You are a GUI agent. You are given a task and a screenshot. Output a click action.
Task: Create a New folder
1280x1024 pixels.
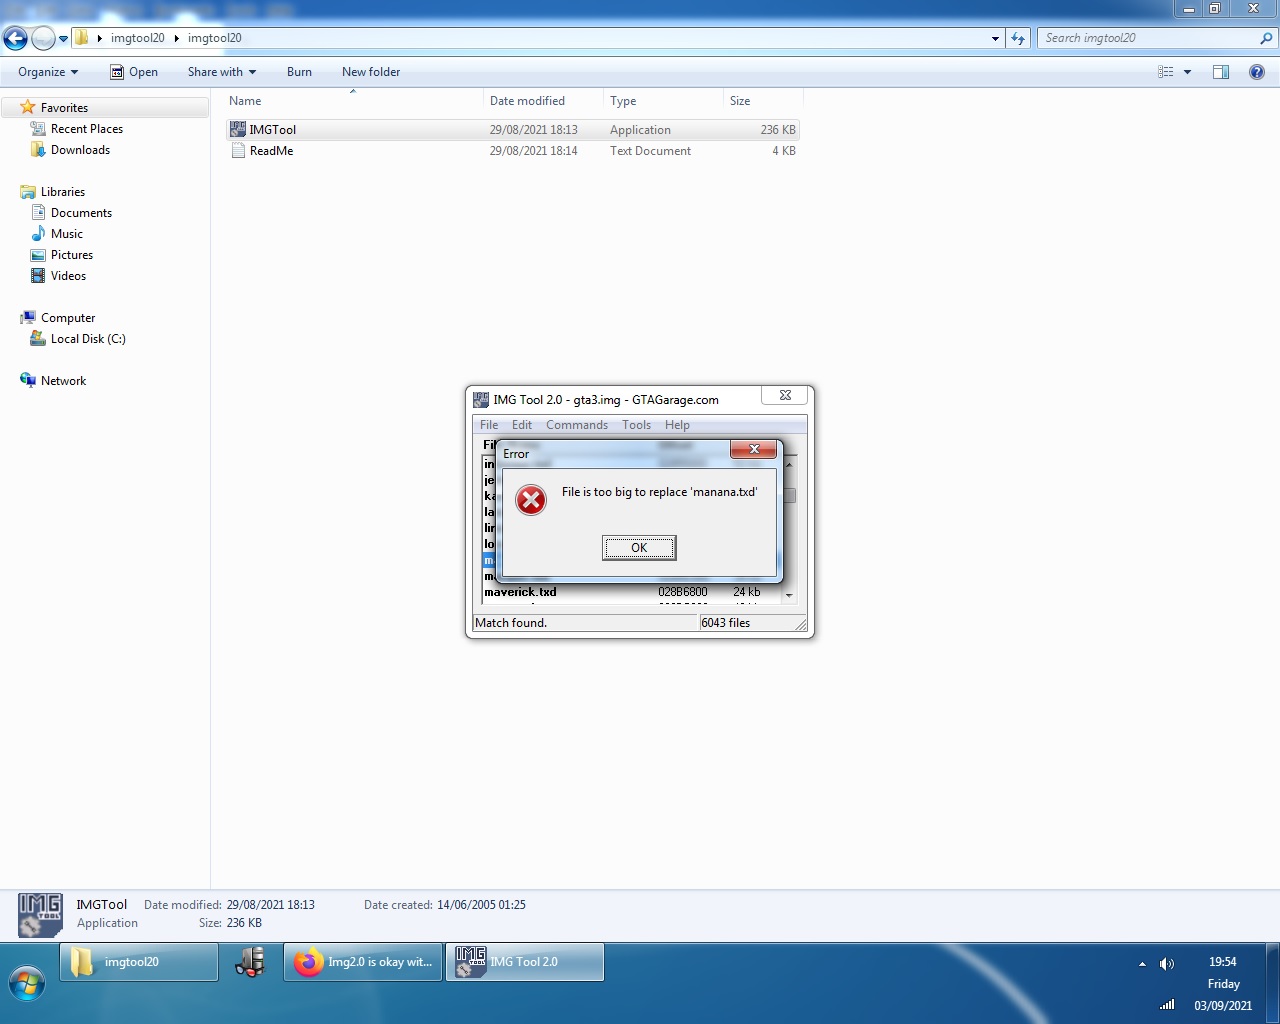[371, 72]
